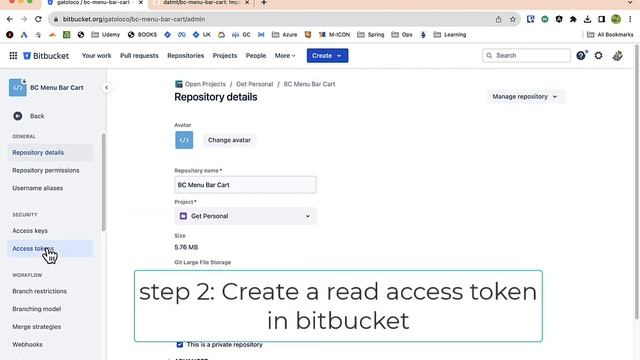Image resolution: width=640 pixels, height=360 pixels.
Task: Click the Bitbucket Search box
Action: click(526, 56)
